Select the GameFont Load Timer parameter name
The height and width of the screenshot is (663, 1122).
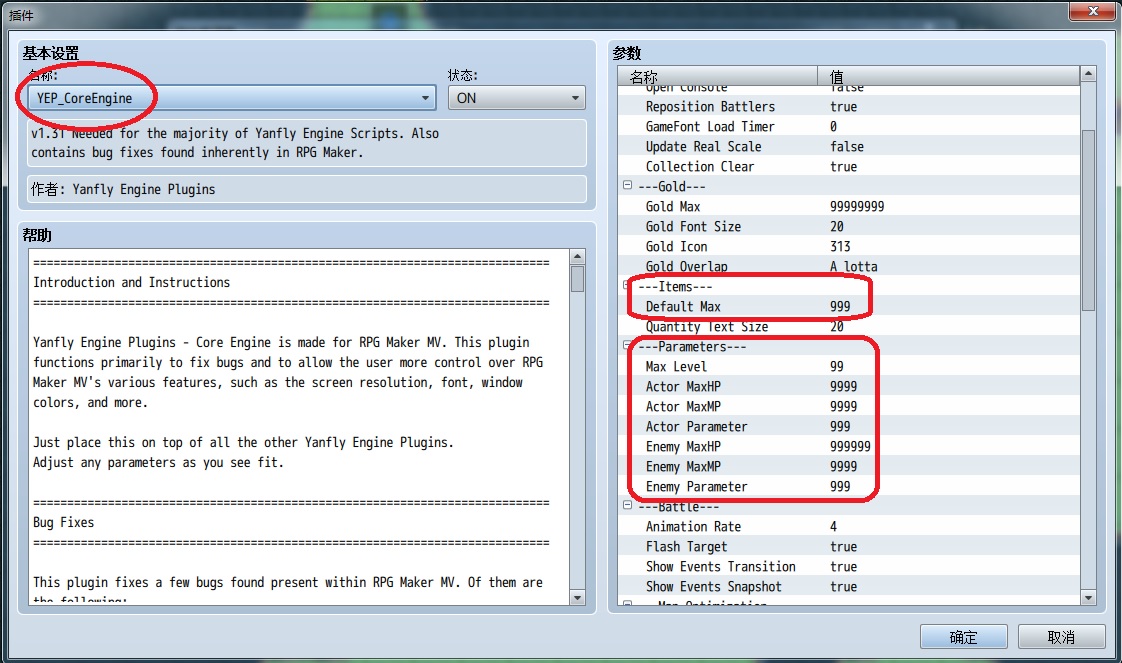point(710,127)
